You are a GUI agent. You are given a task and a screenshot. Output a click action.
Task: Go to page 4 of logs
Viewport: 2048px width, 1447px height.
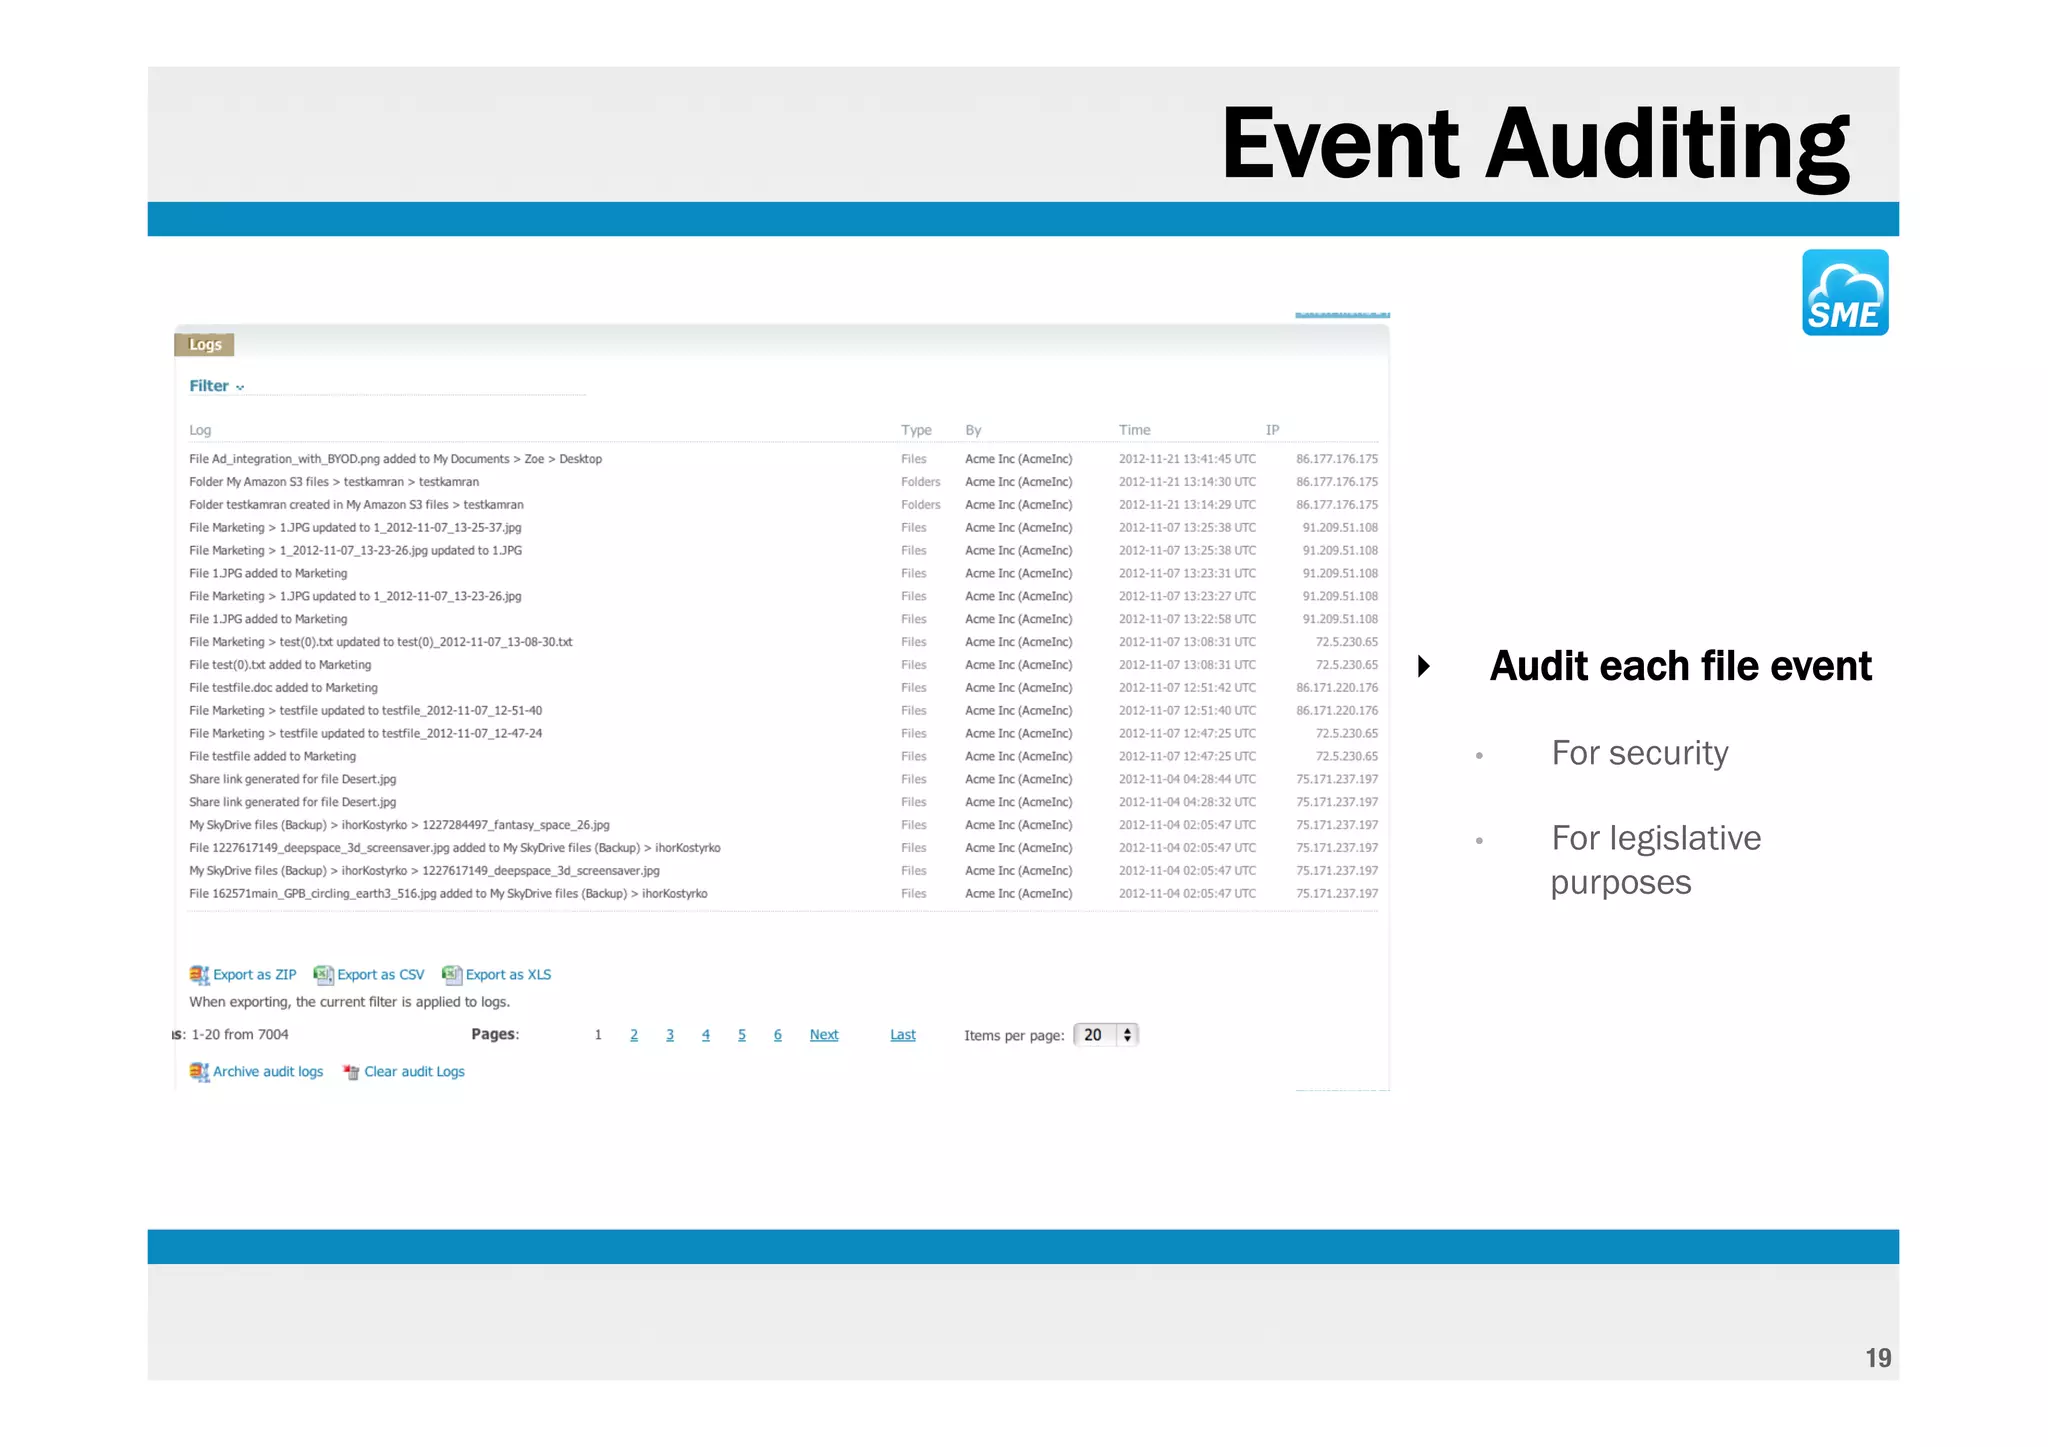(x=706, y=1035)
